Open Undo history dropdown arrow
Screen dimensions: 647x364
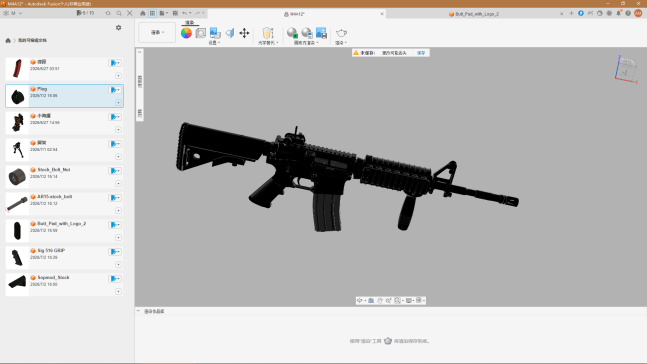pyautogui.click(x=190, y=13)
